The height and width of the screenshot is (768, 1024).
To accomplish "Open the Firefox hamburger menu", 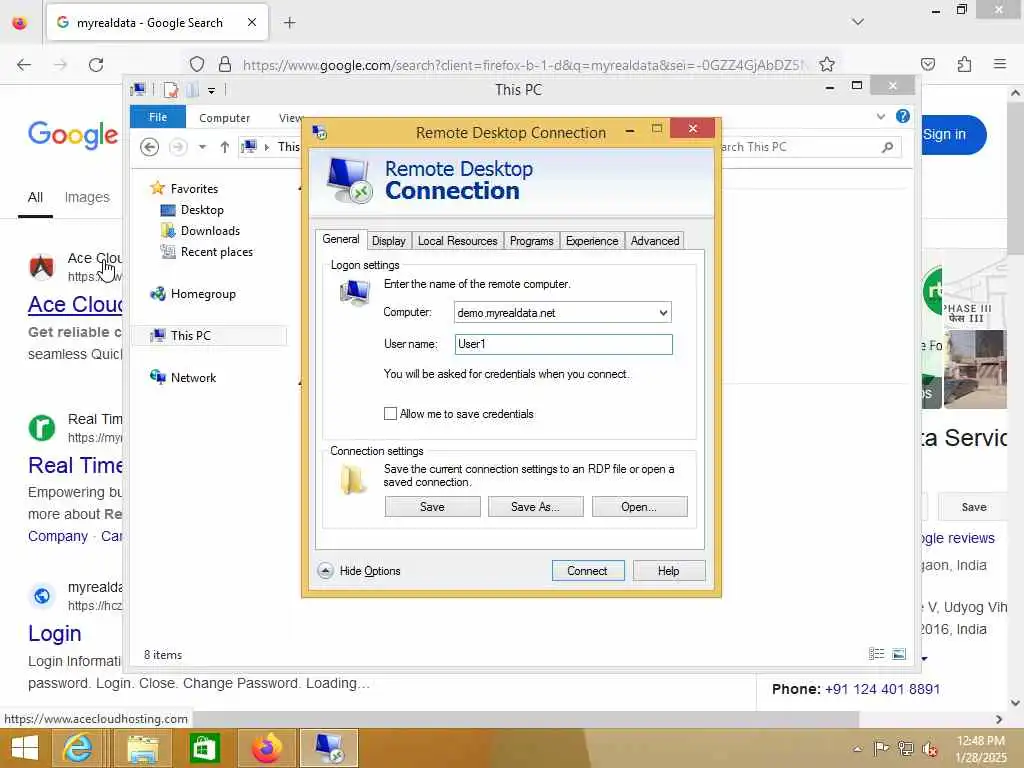I will (x=1000, y=64).
